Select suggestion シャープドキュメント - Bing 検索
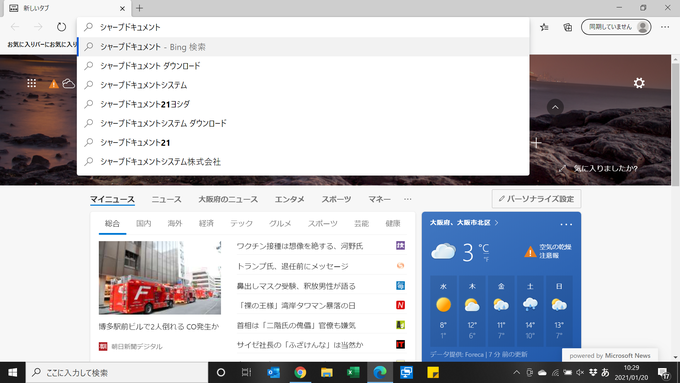This screenshot has height=383, width=680. click(303, 47)
